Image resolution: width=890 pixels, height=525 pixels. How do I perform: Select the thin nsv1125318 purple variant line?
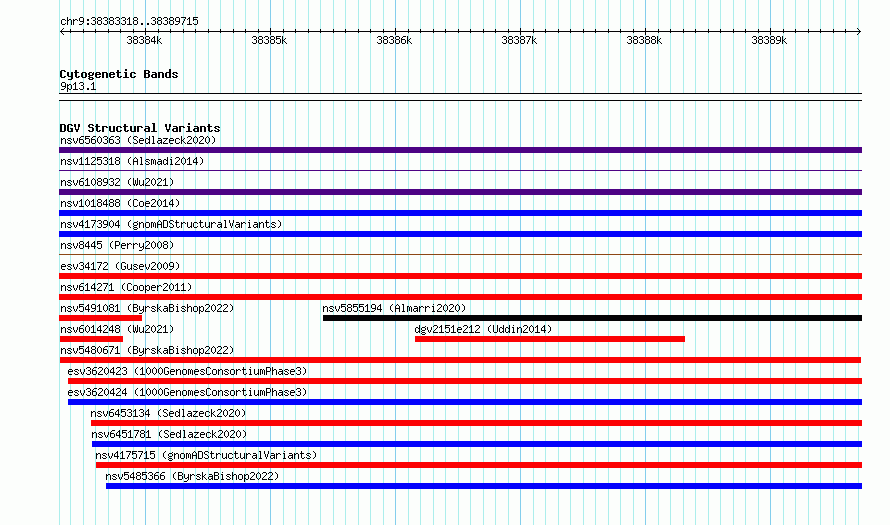point(460,170)
